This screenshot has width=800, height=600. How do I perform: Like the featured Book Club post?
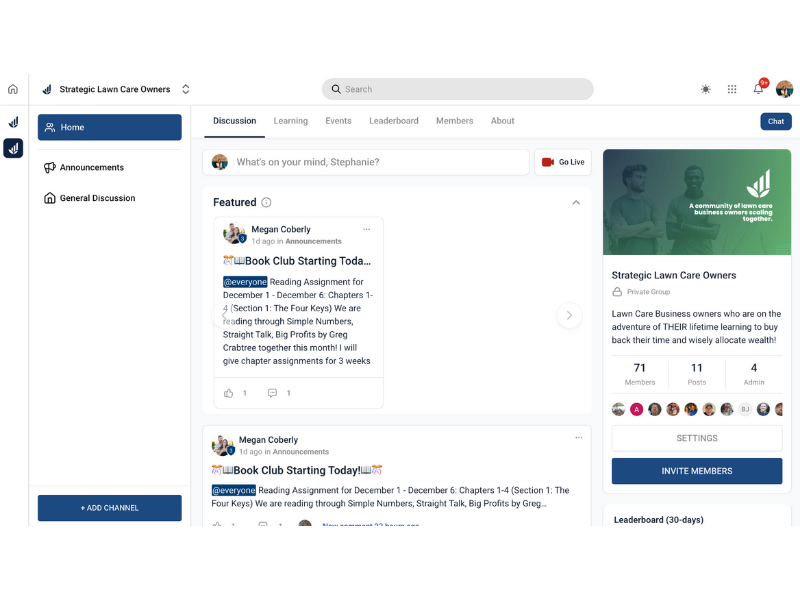pyautogui.click(x=229, y=393)
